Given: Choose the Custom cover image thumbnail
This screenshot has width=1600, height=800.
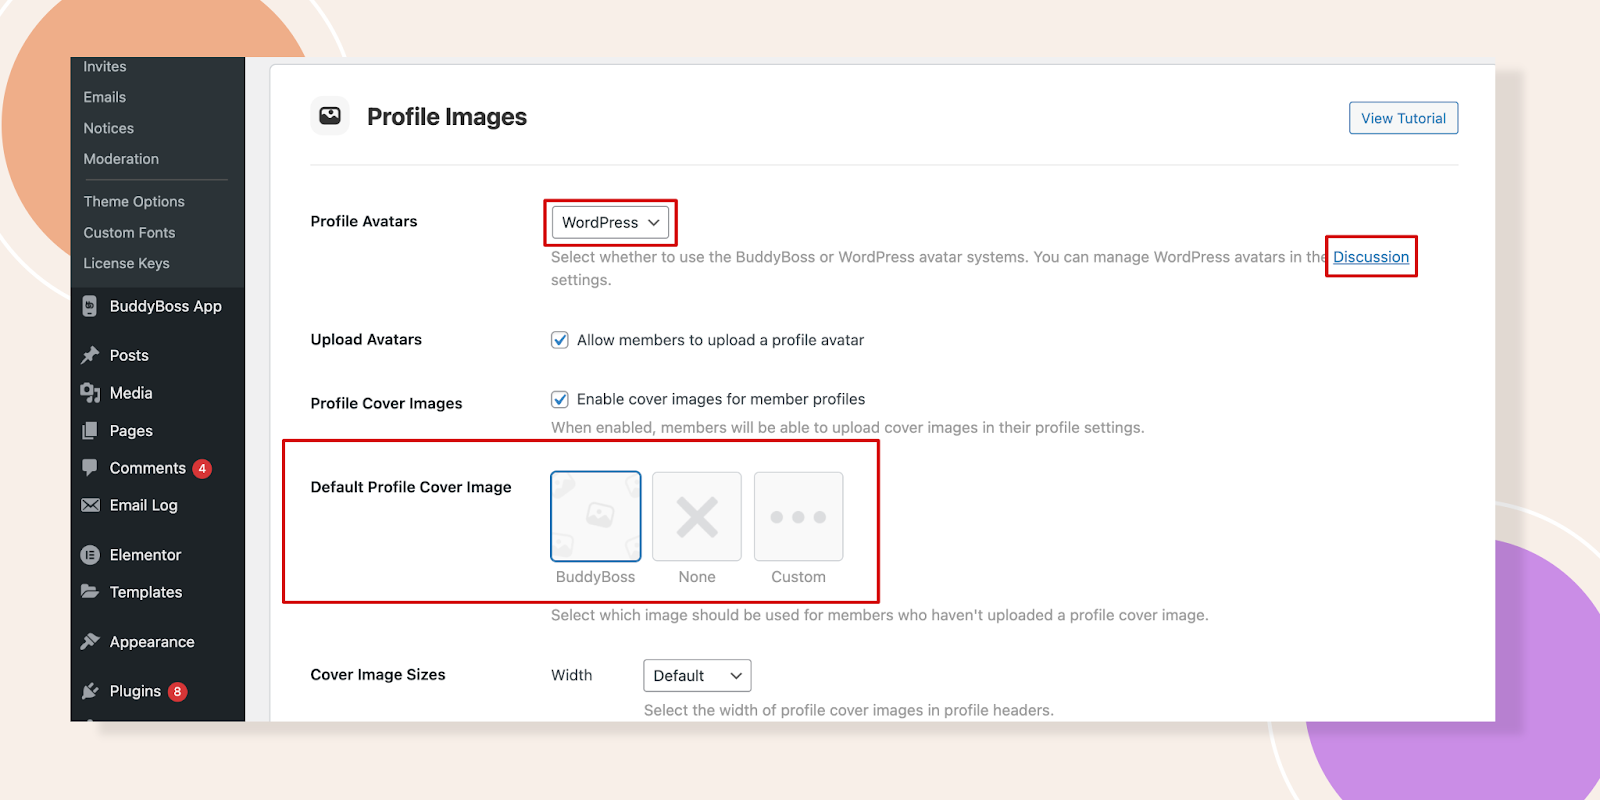Looking at the screenshot, I should (x=798, y=517).
